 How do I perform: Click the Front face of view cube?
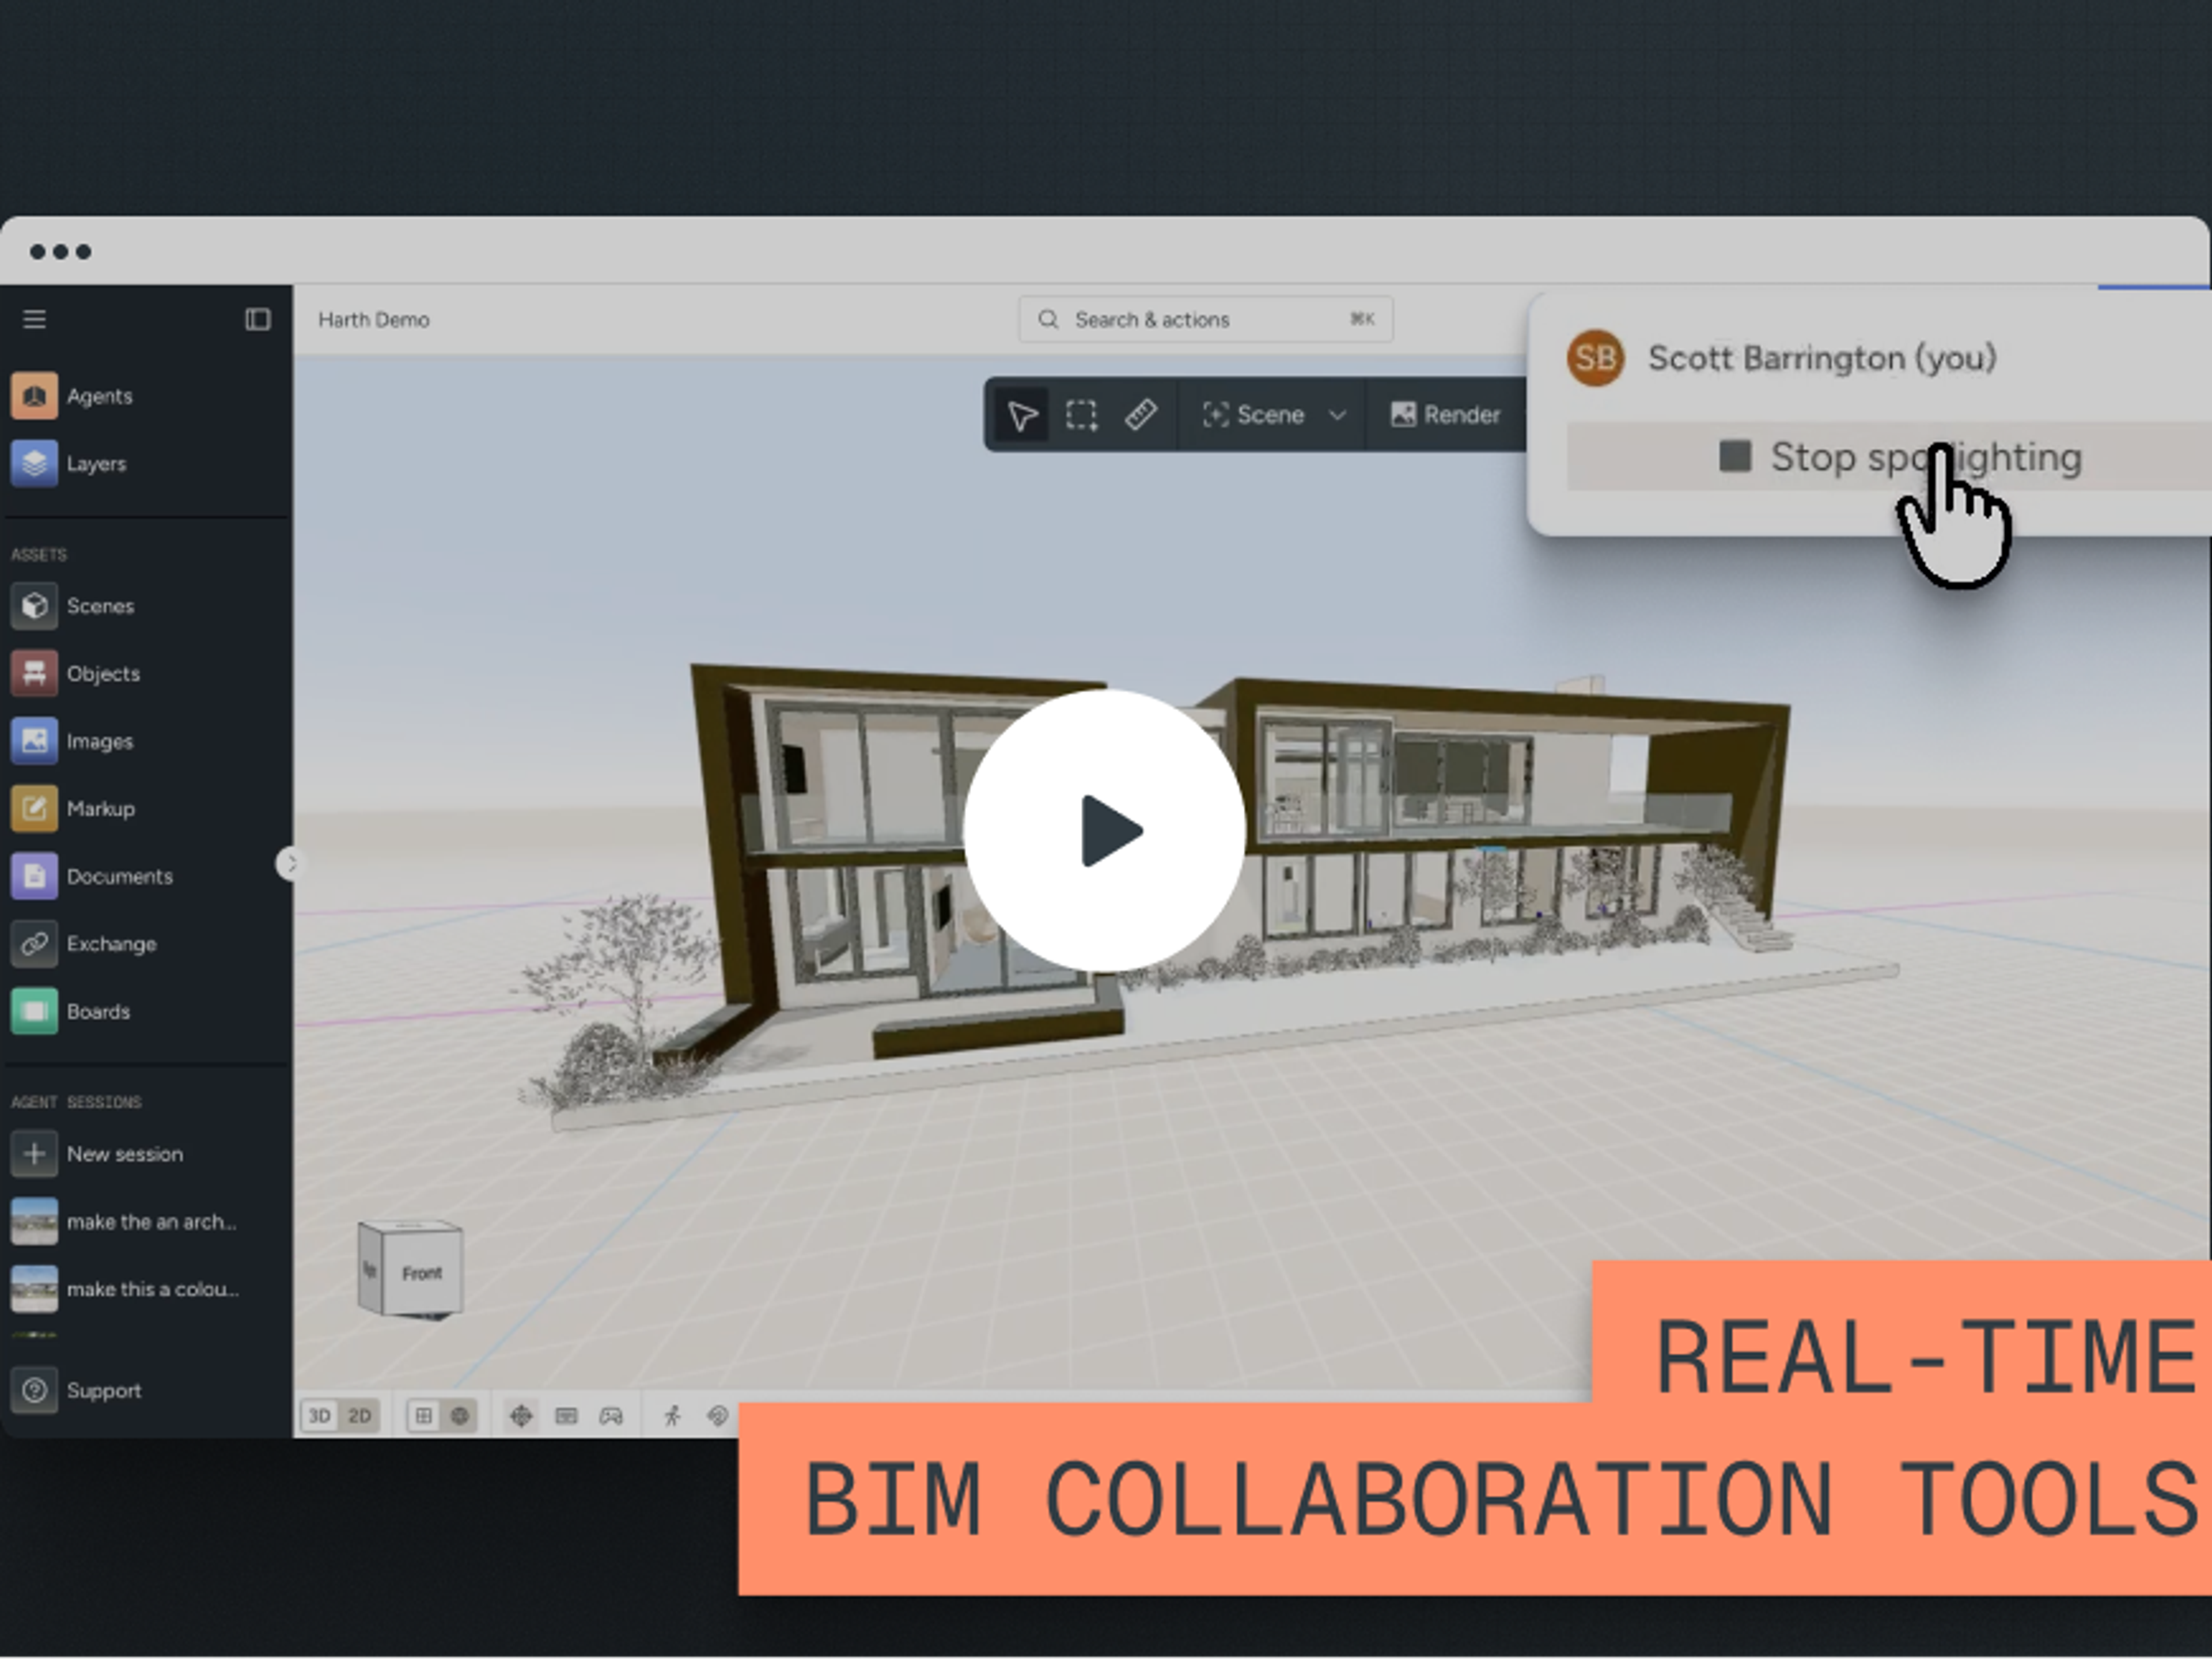tap(422, 1273)
